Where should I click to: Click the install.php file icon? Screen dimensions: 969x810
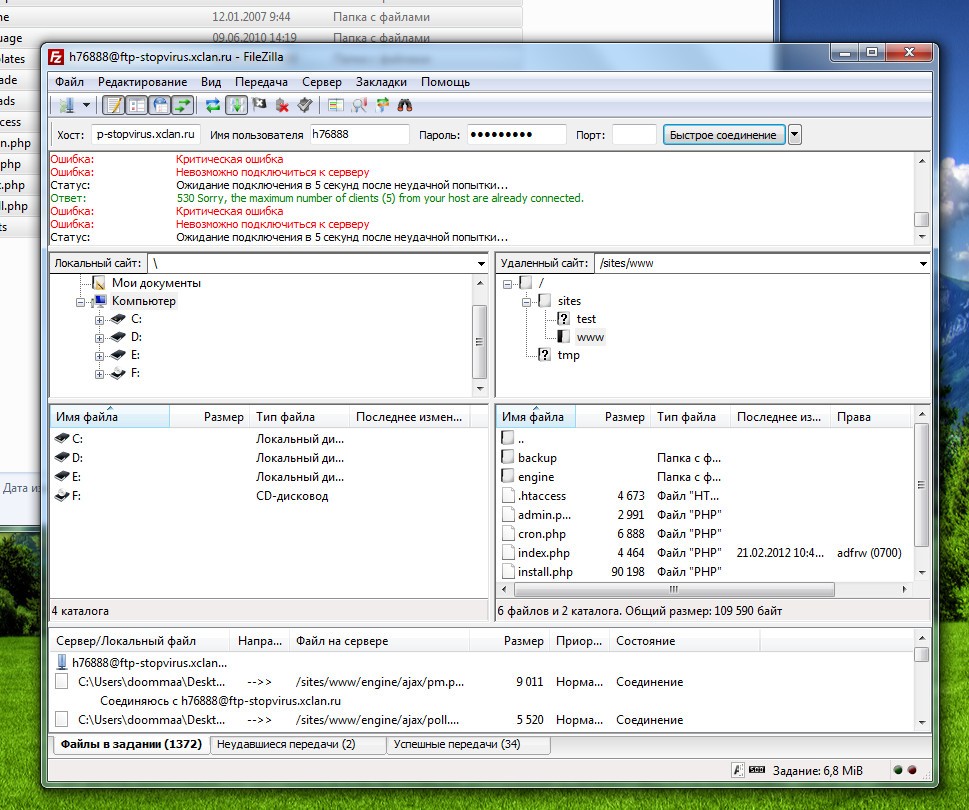509,572
